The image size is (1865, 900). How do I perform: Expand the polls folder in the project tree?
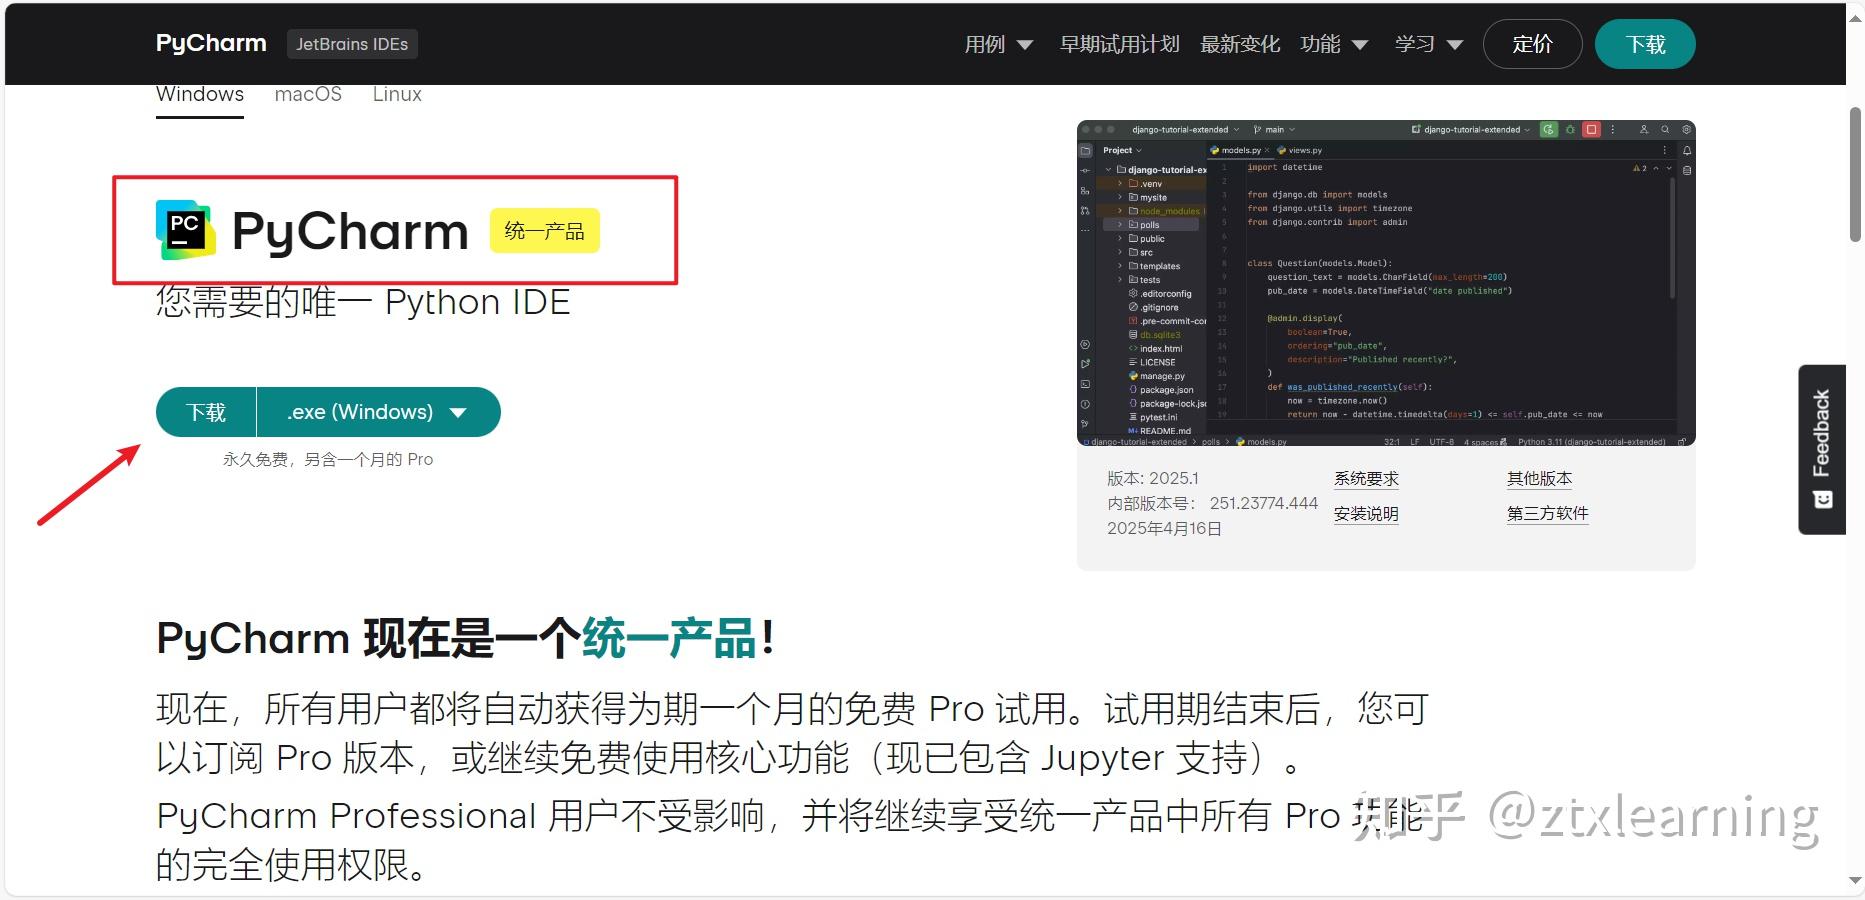point(1120,224)
